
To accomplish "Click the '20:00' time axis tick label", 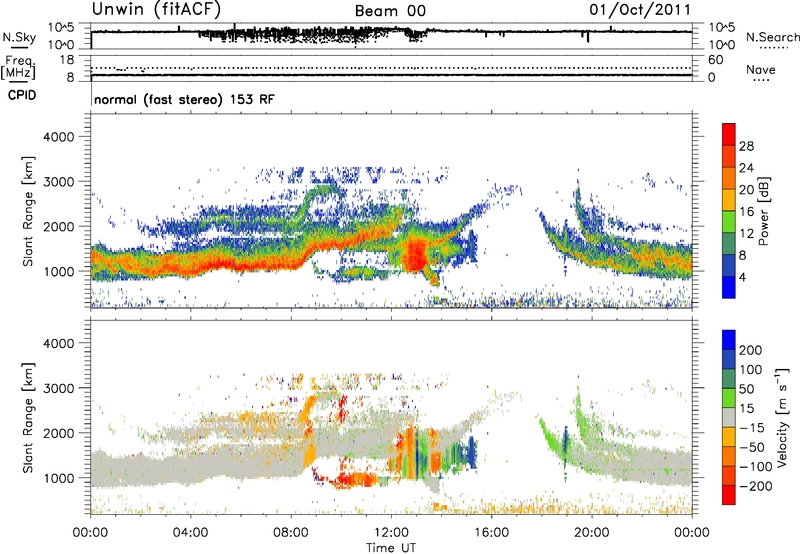I will click(591, 533).
